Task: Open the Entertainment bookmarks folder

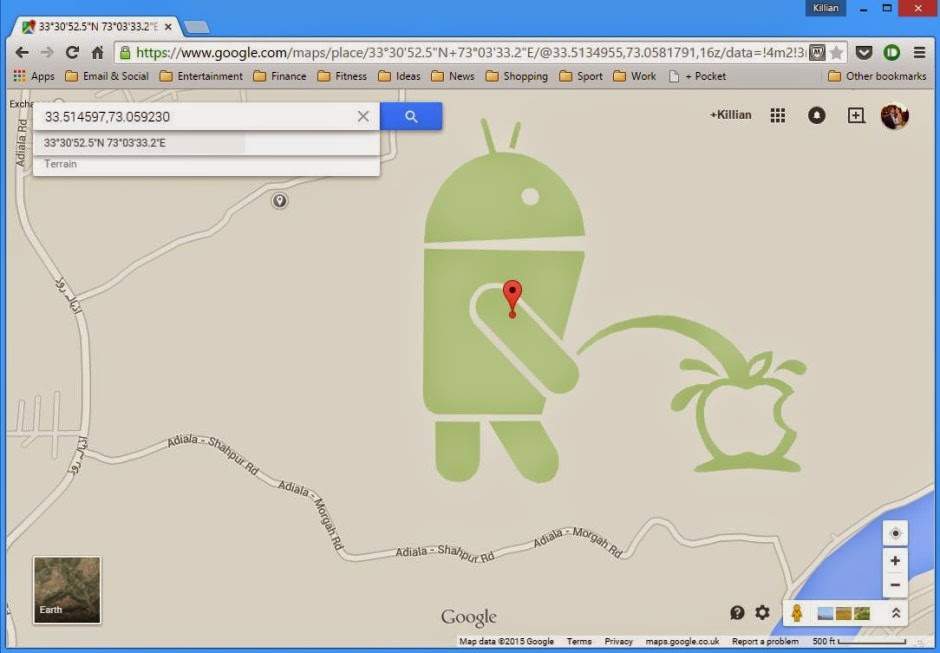Action: coord(201,76)
